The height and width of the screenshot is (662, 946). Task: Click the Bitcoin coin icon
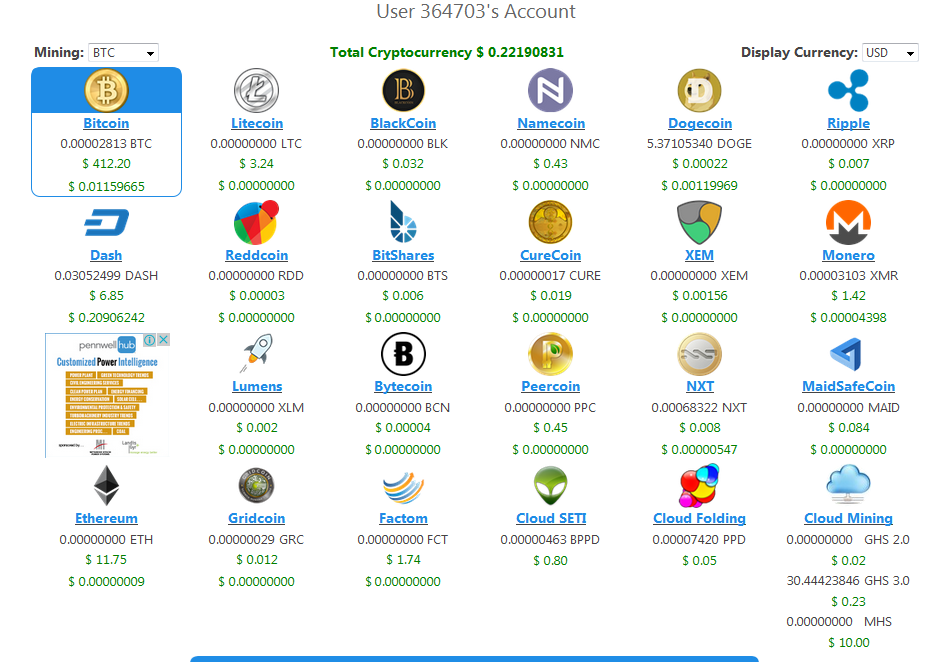106,91
